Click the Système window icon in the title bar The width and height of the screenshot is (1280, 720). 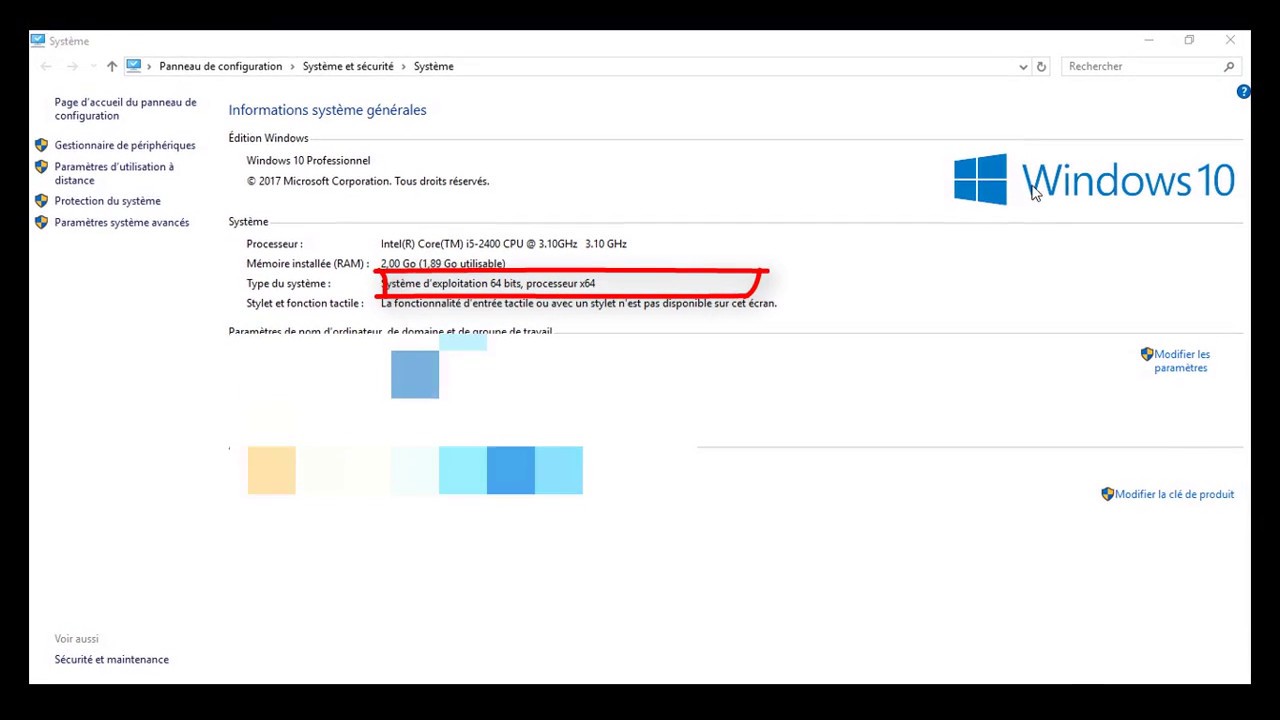(37, 40)
